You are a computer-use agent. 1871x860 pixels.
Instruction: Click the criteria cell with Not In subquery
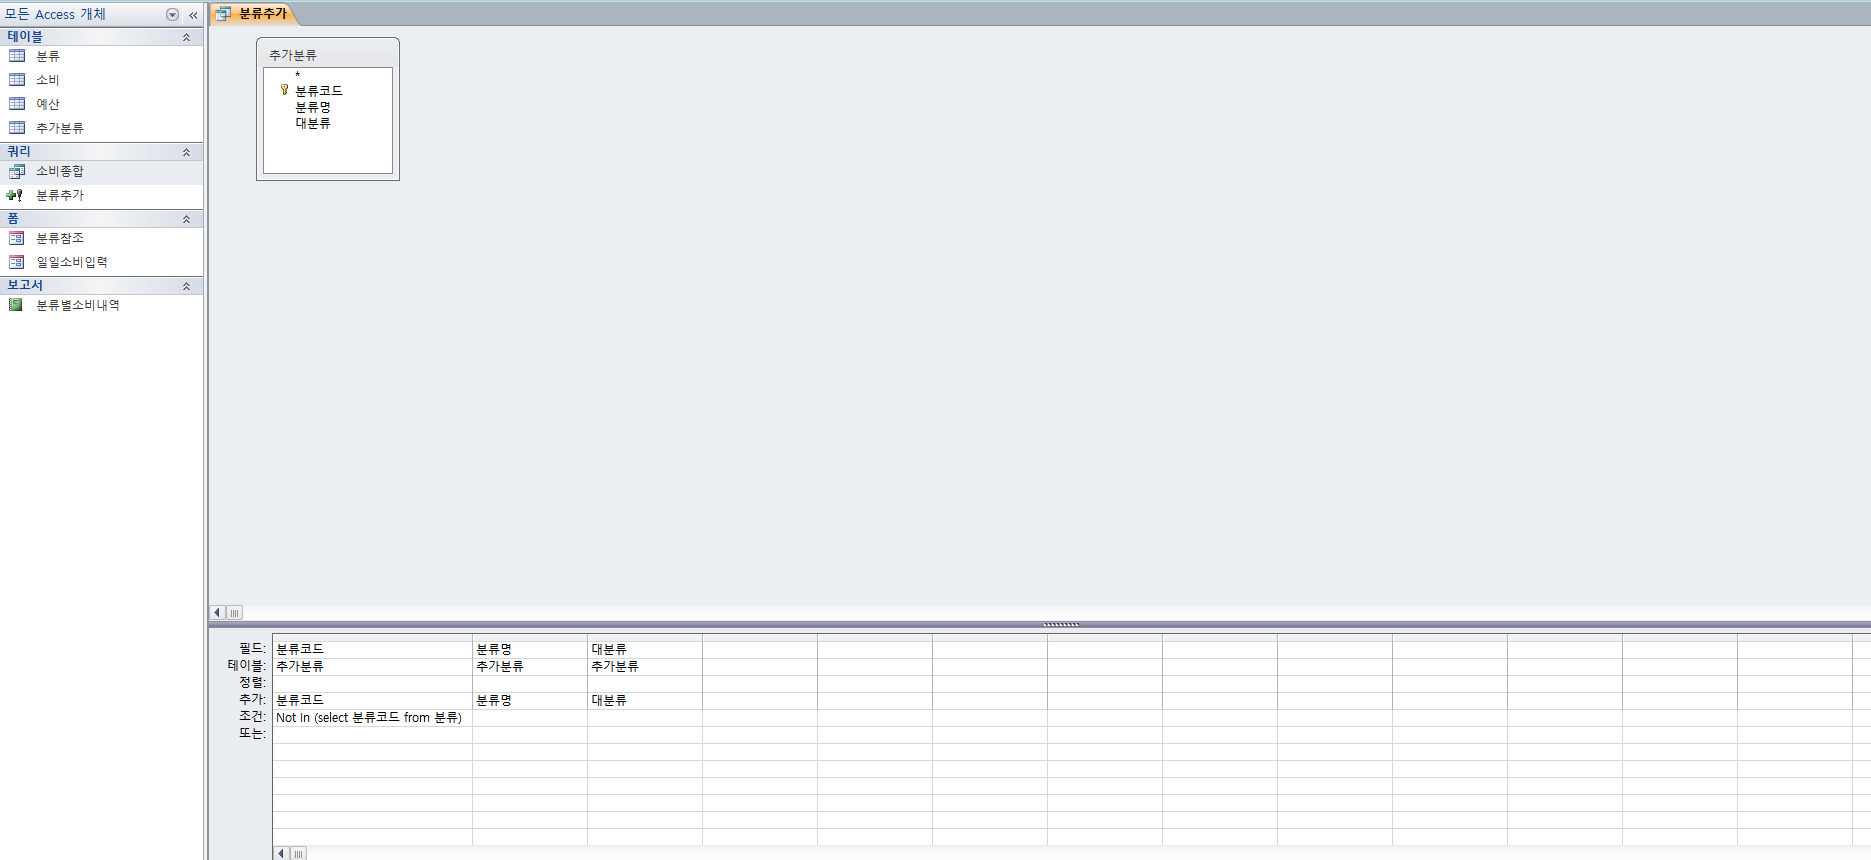[x=370, y=718]
